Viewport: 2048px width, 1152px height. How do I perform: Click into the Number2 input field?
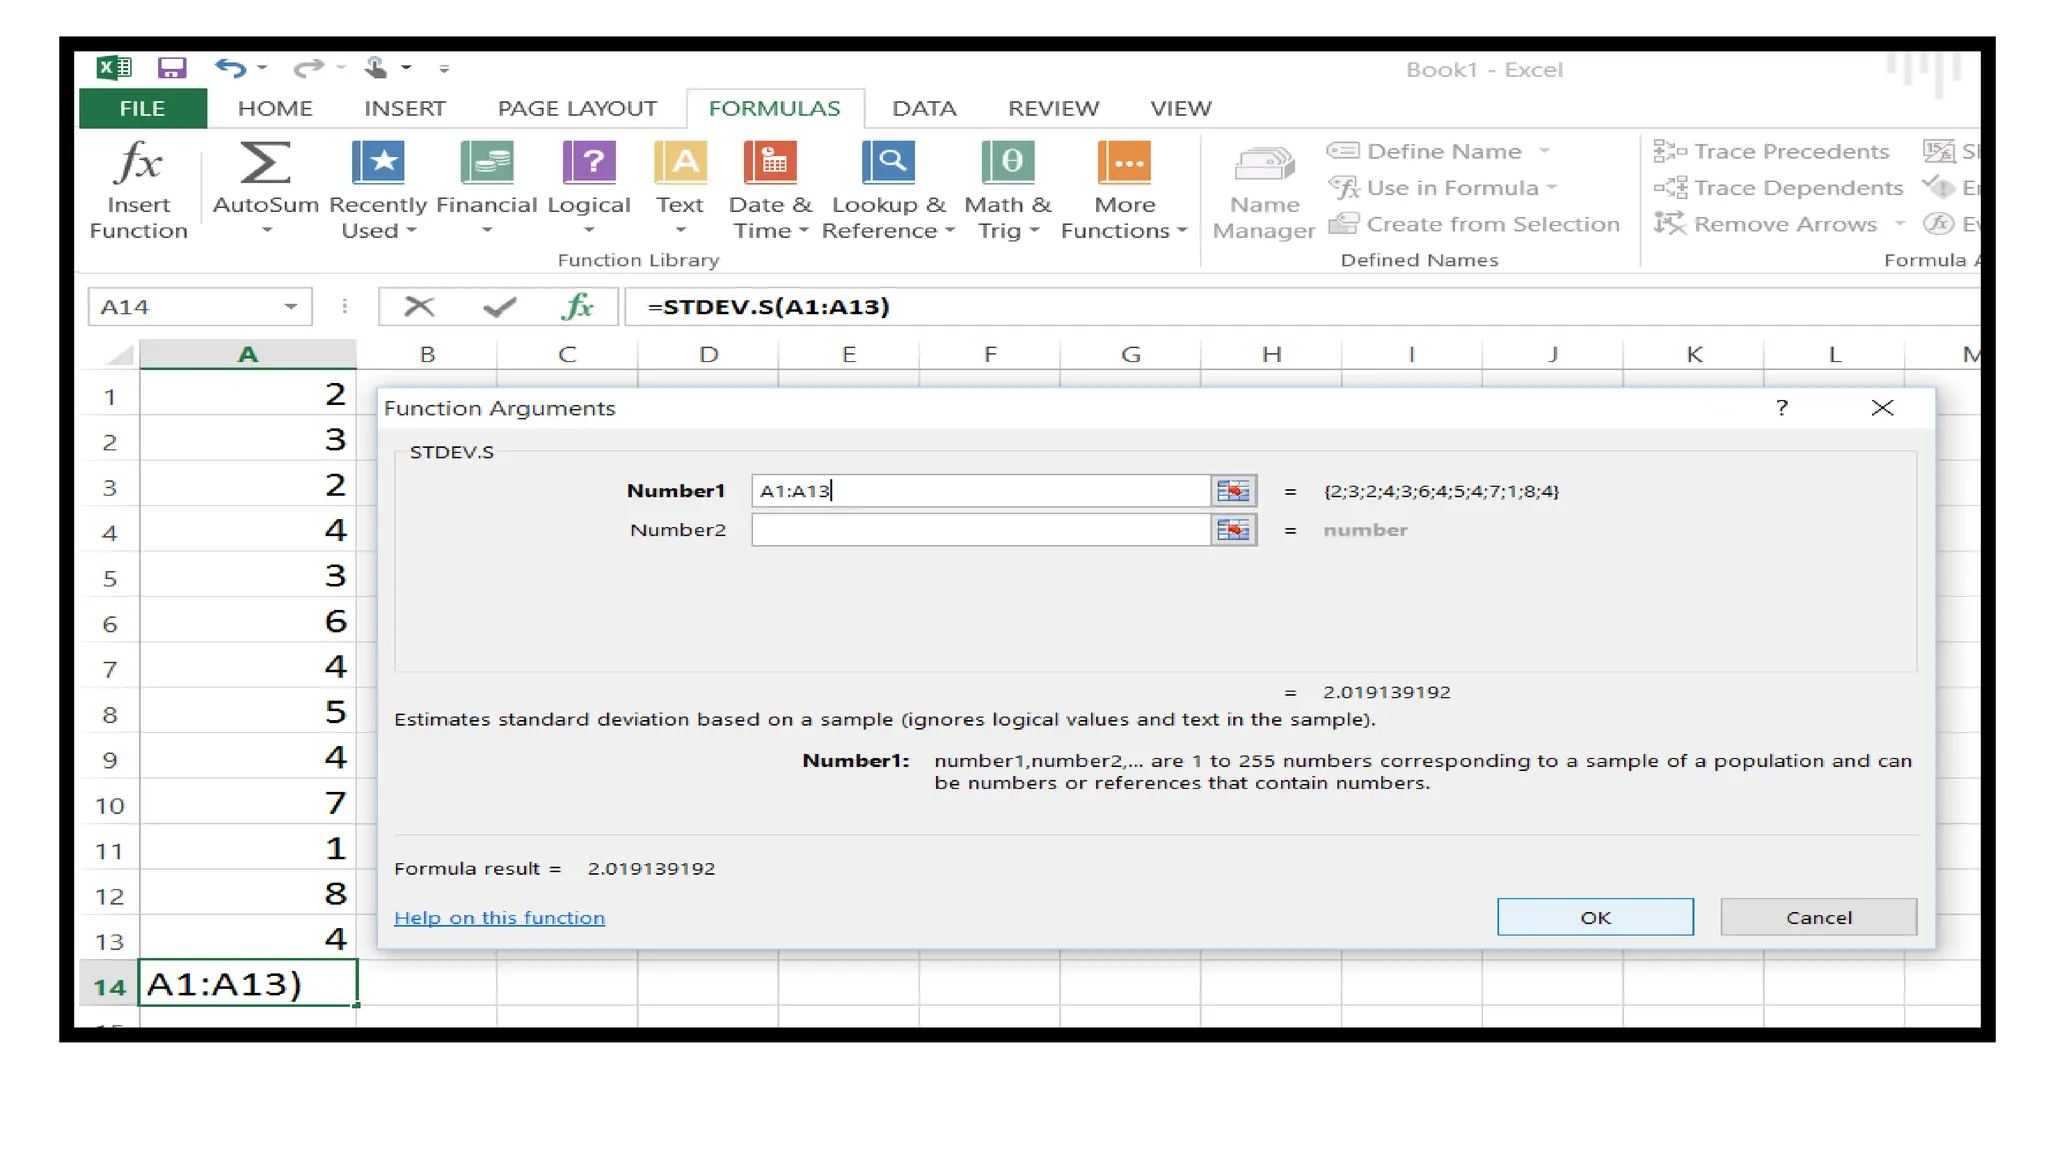[x=980, y=530]
